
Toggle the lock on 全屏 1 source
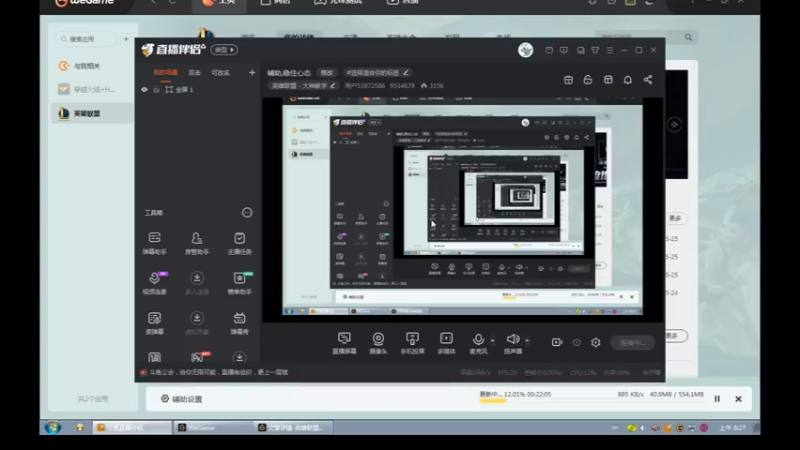[x=157, y=90]
